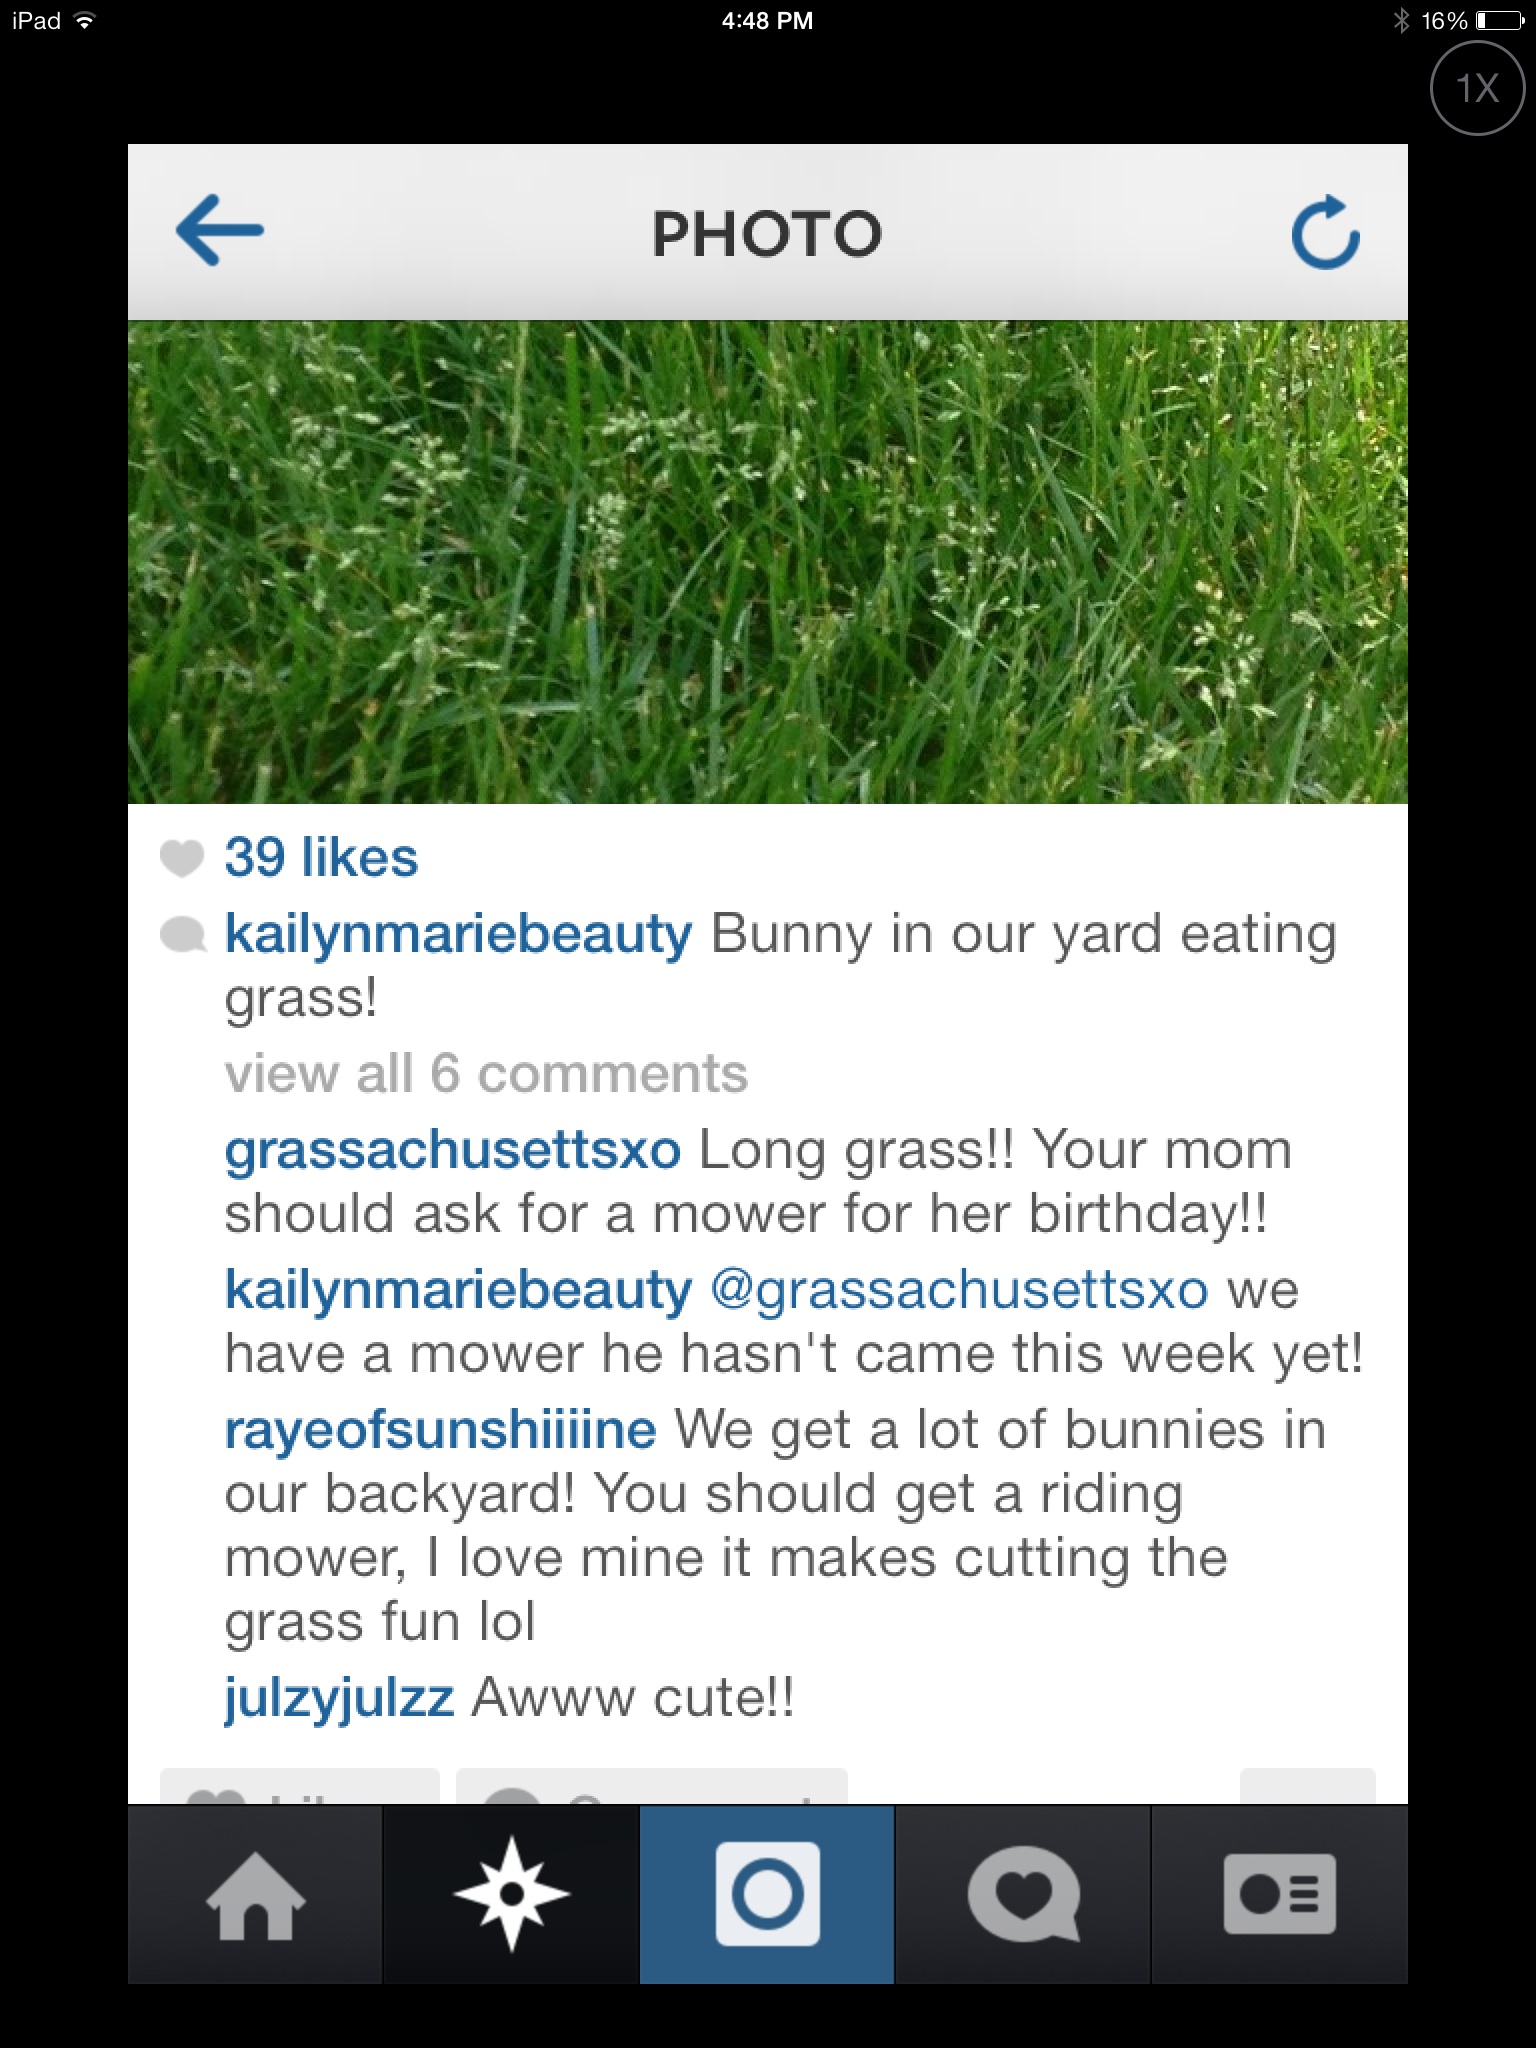Tap the heart icon beside likes
1536x2048 pixels.
[x=182, y=858]
